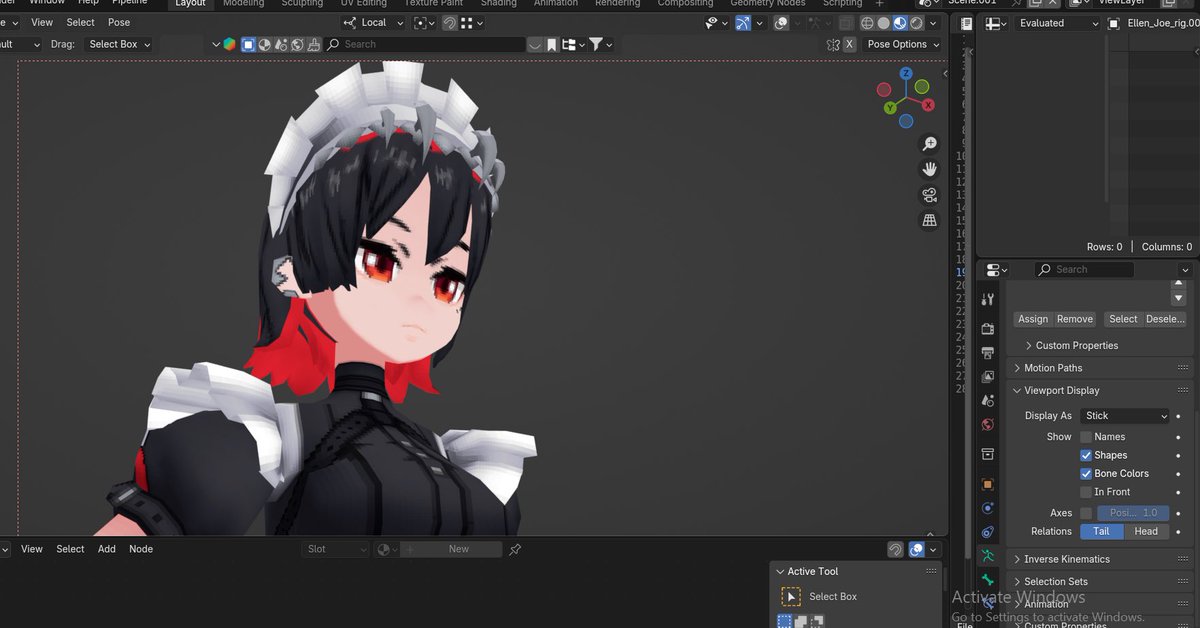Click the blue Z axis gizmo circle

pos(906,74)
